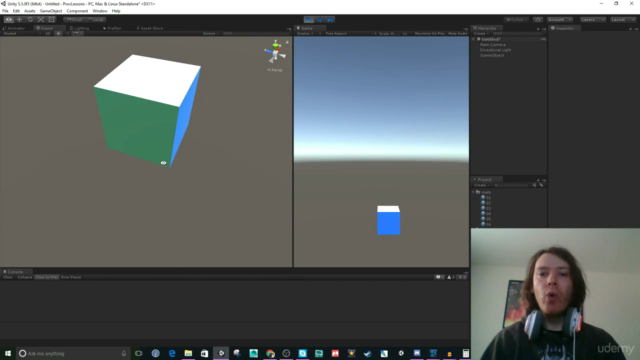
Task: Select GameObject in Hierarchy
Action: click(492, 55)
